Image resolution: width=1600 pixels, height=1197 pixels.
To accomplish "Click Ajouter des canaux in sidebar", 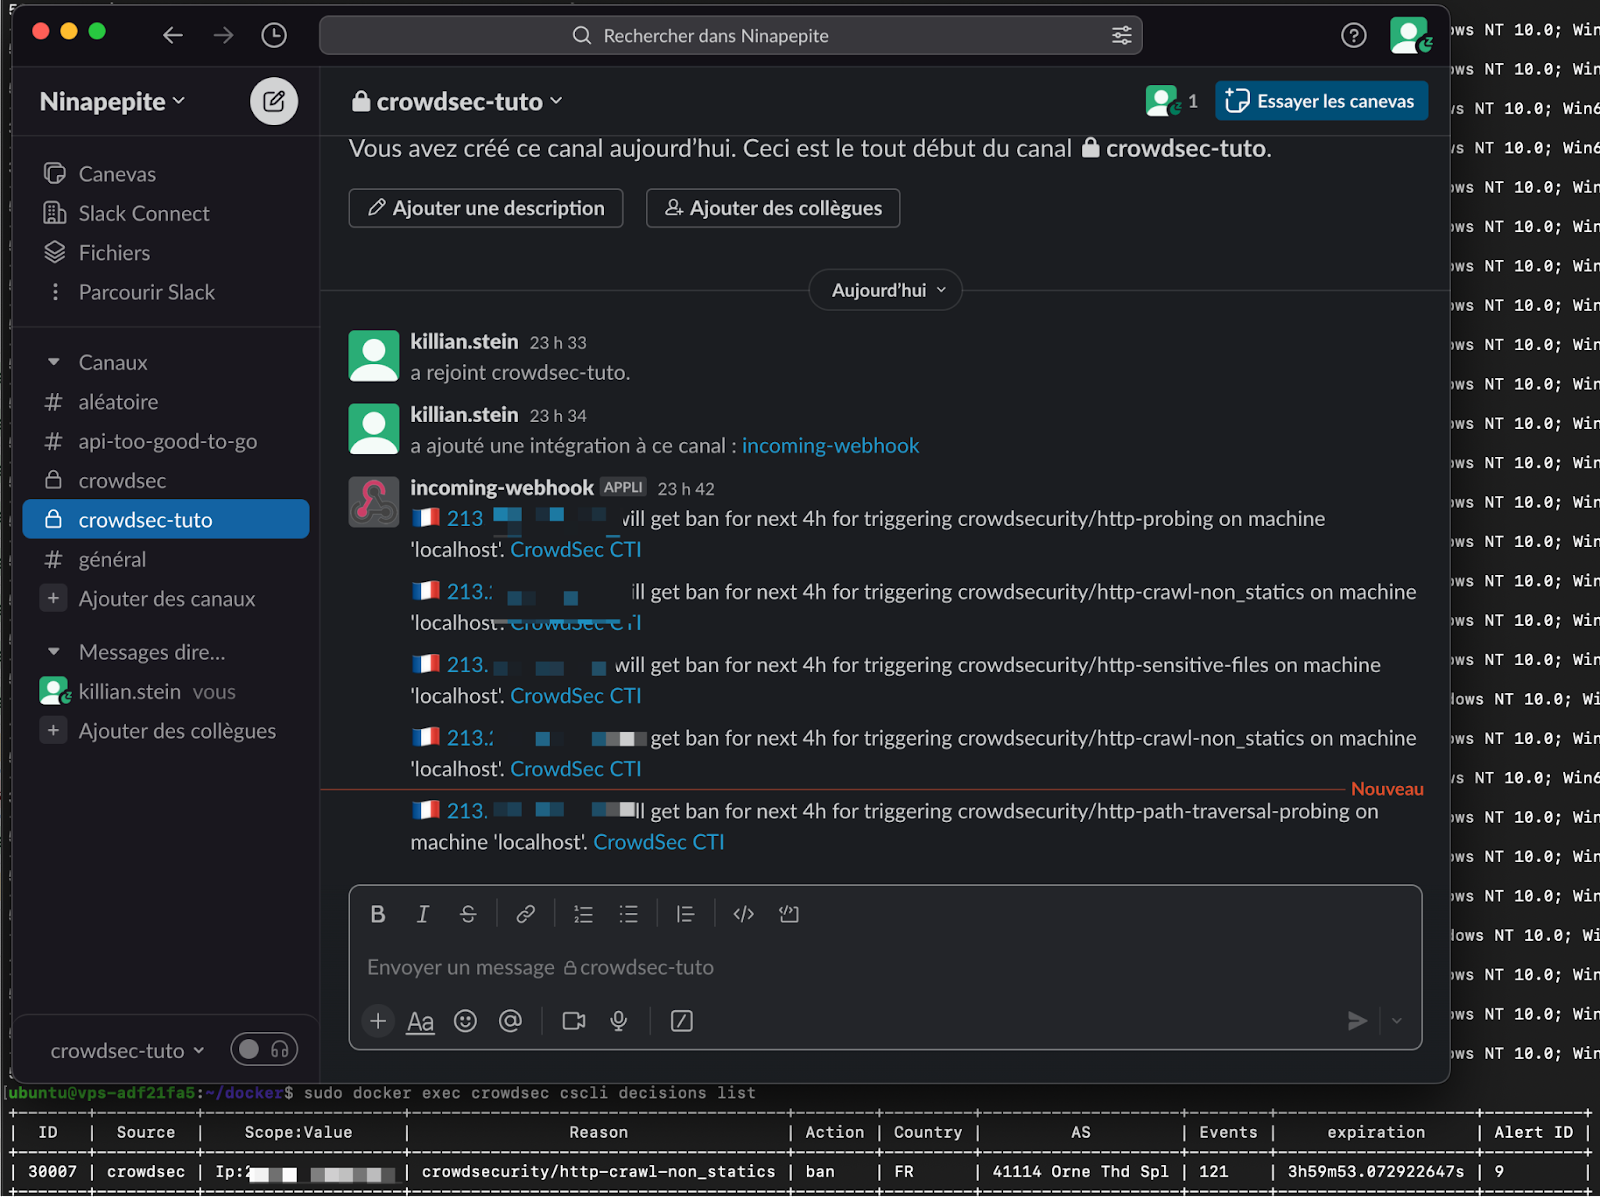I will pos(166,599).
